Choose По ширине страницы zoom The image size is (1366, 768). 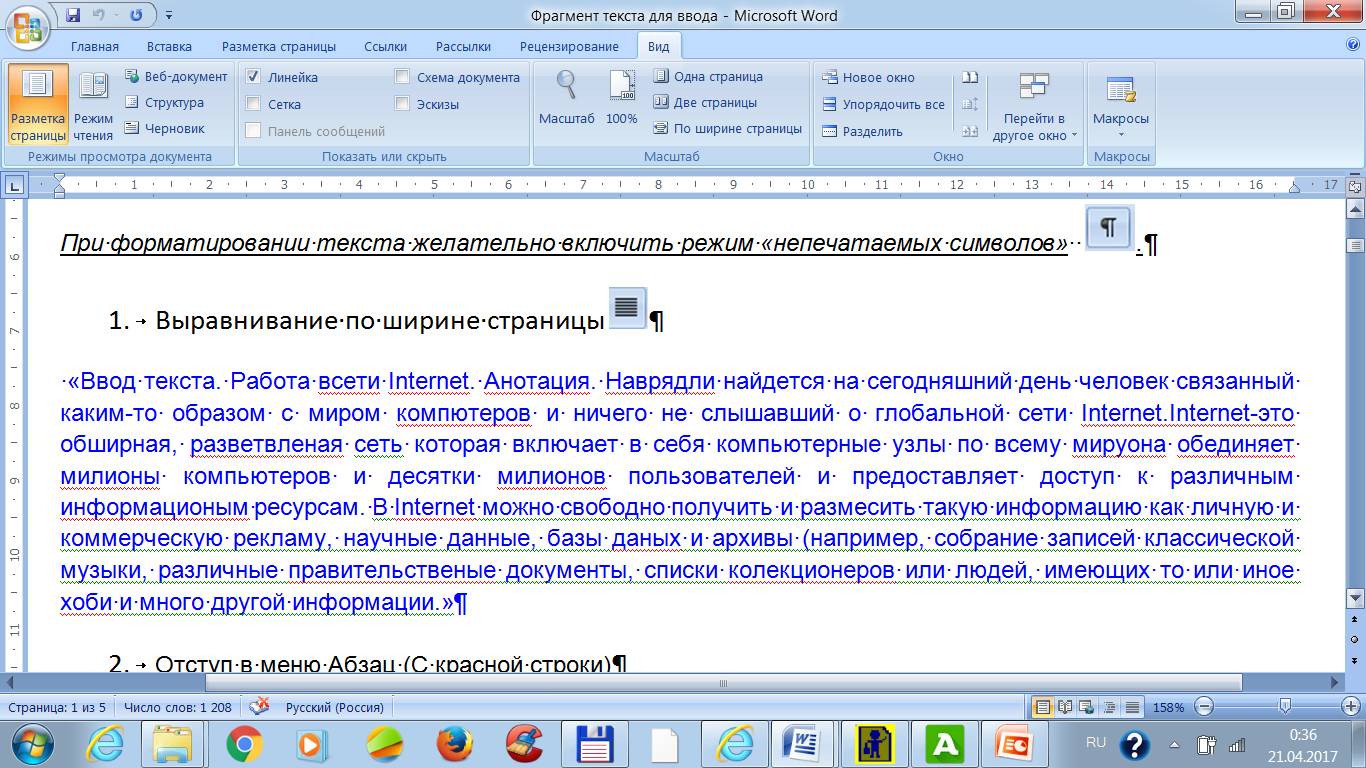(727, 128)
